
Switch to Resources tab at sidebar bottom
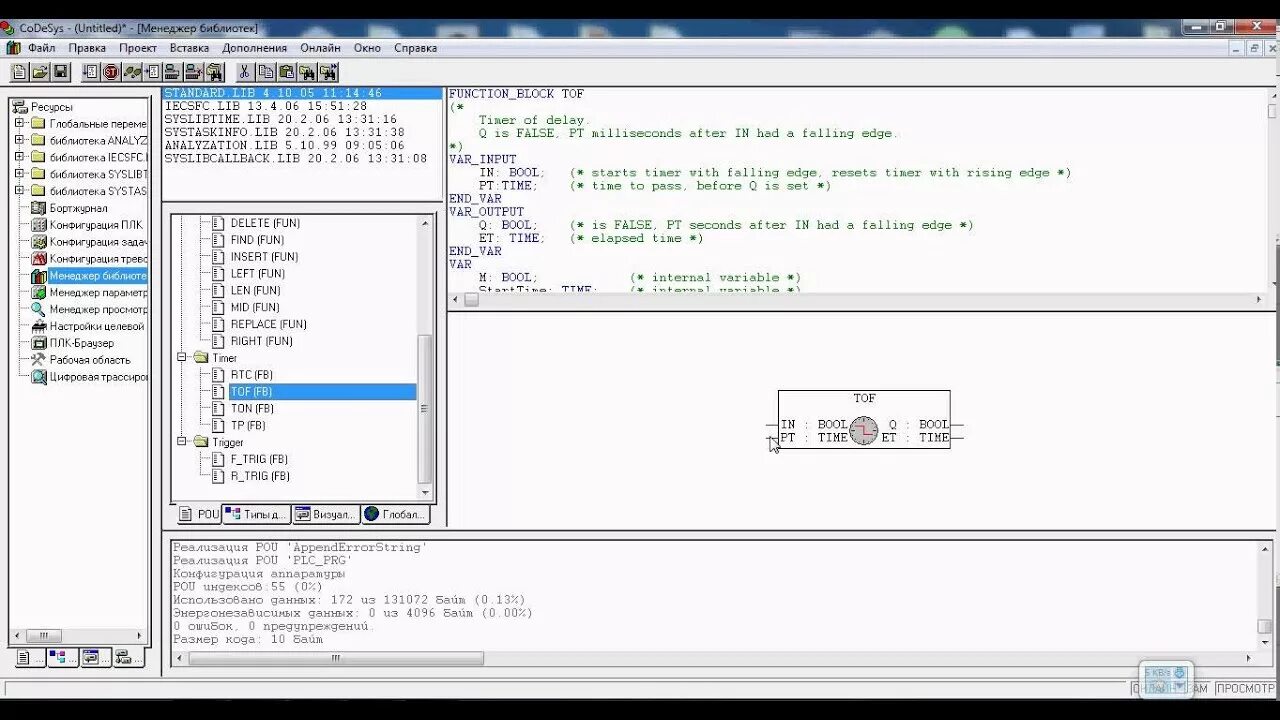[128, 657]
